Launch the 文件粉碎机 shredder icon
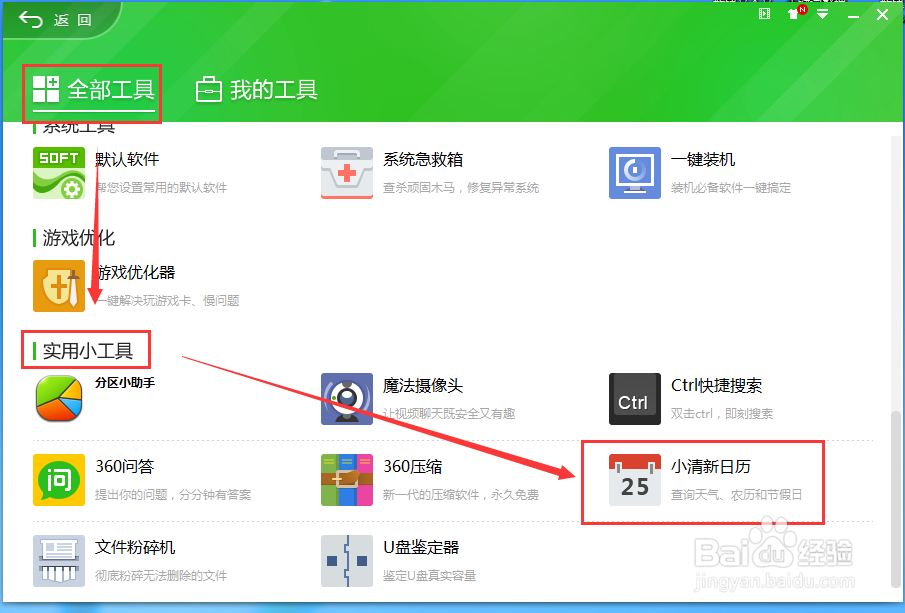Viewport: 905px width, 613px height. click(x=59, y=560)
